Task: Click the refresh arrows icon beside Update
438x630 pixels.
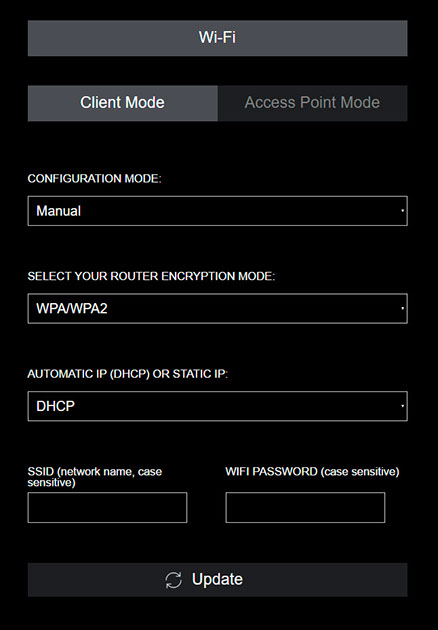Action: 174,580
